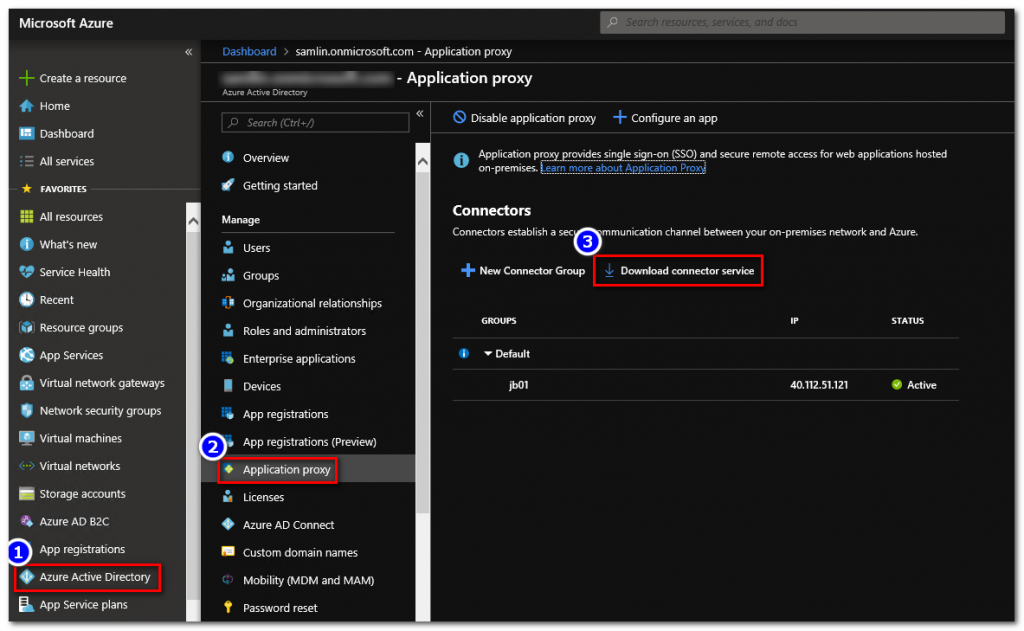The height and width of the screenshot is (631, 1024).
Task: Collapse the Default connector group arrow
Action: point(487,353)
